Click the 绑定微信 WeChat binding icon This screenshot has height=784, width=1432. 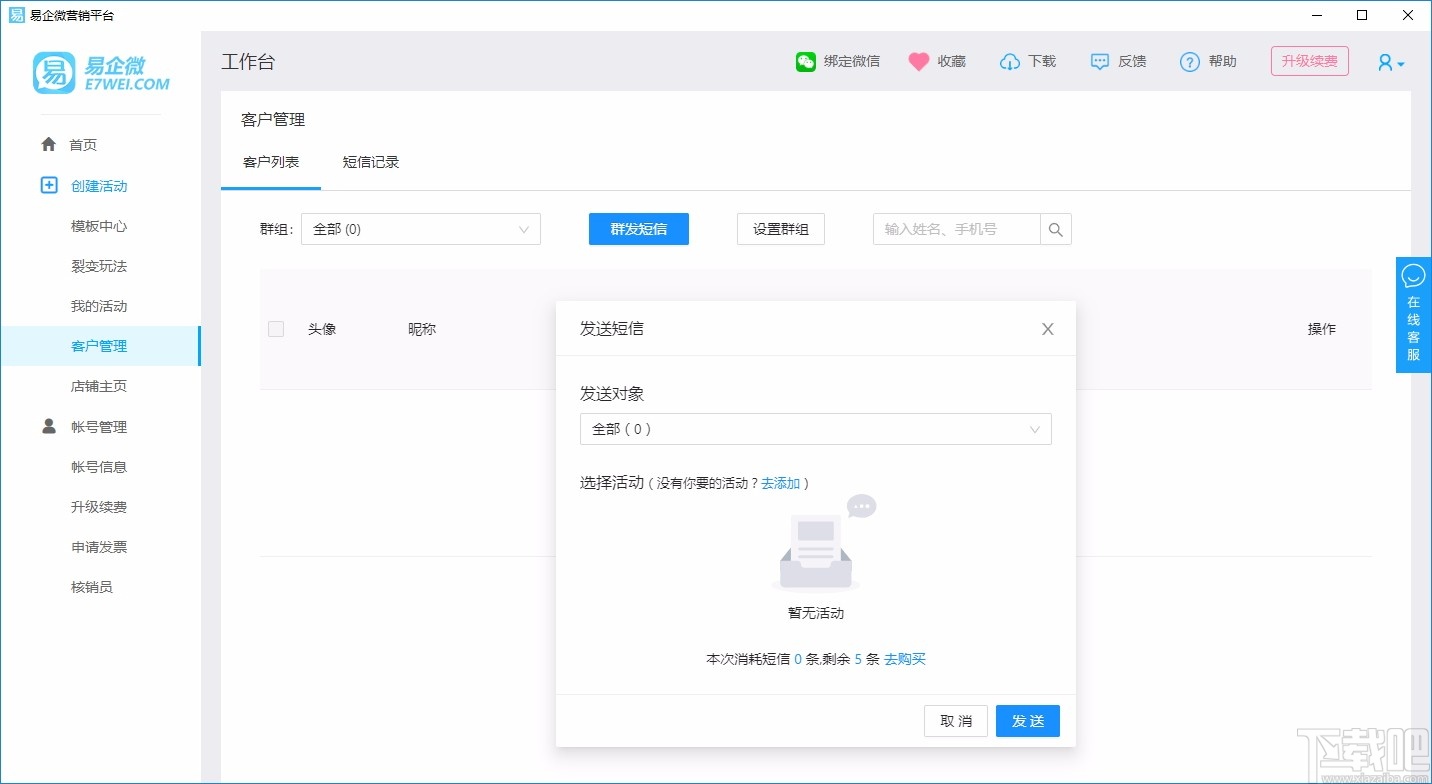coord(805,61)
